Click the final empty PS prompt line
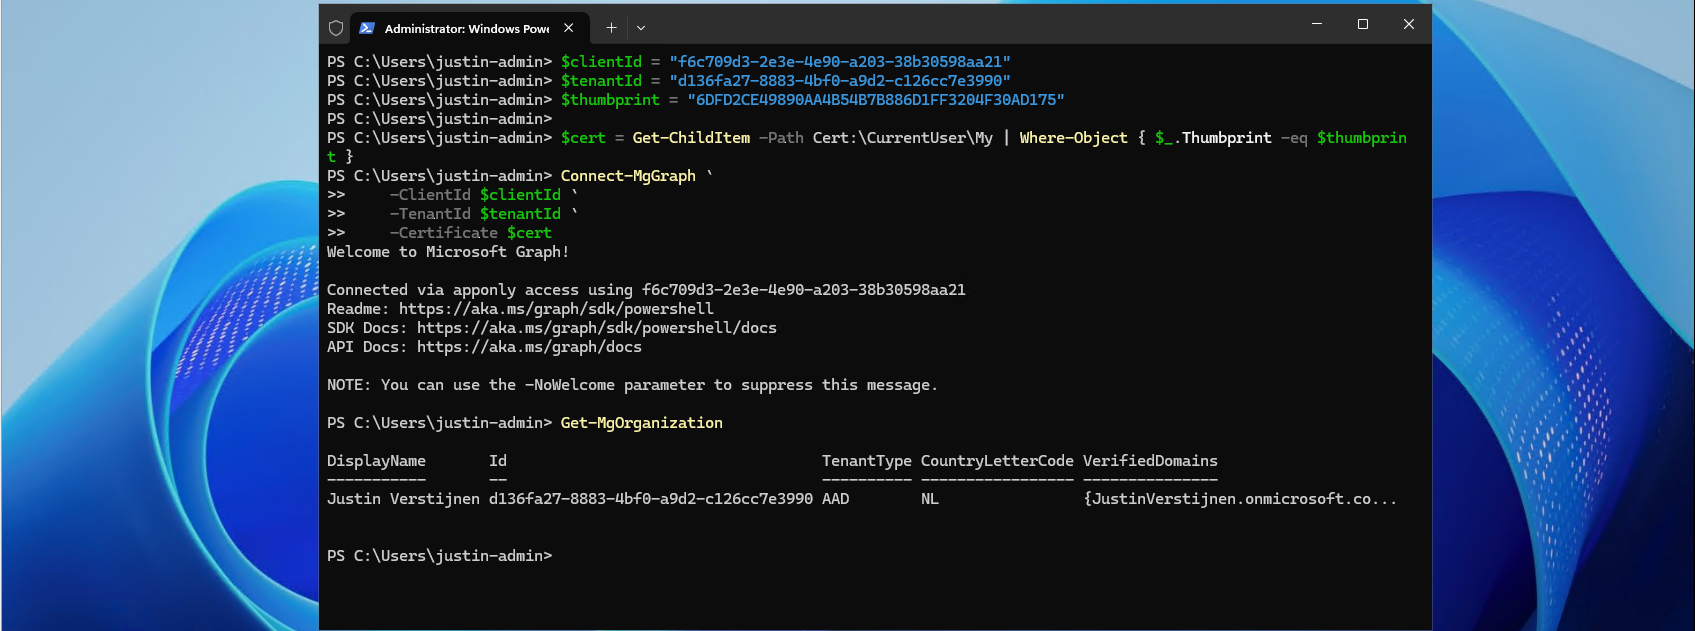The height and width of the screenshot is (631, 1695). (x=439, y=556)
